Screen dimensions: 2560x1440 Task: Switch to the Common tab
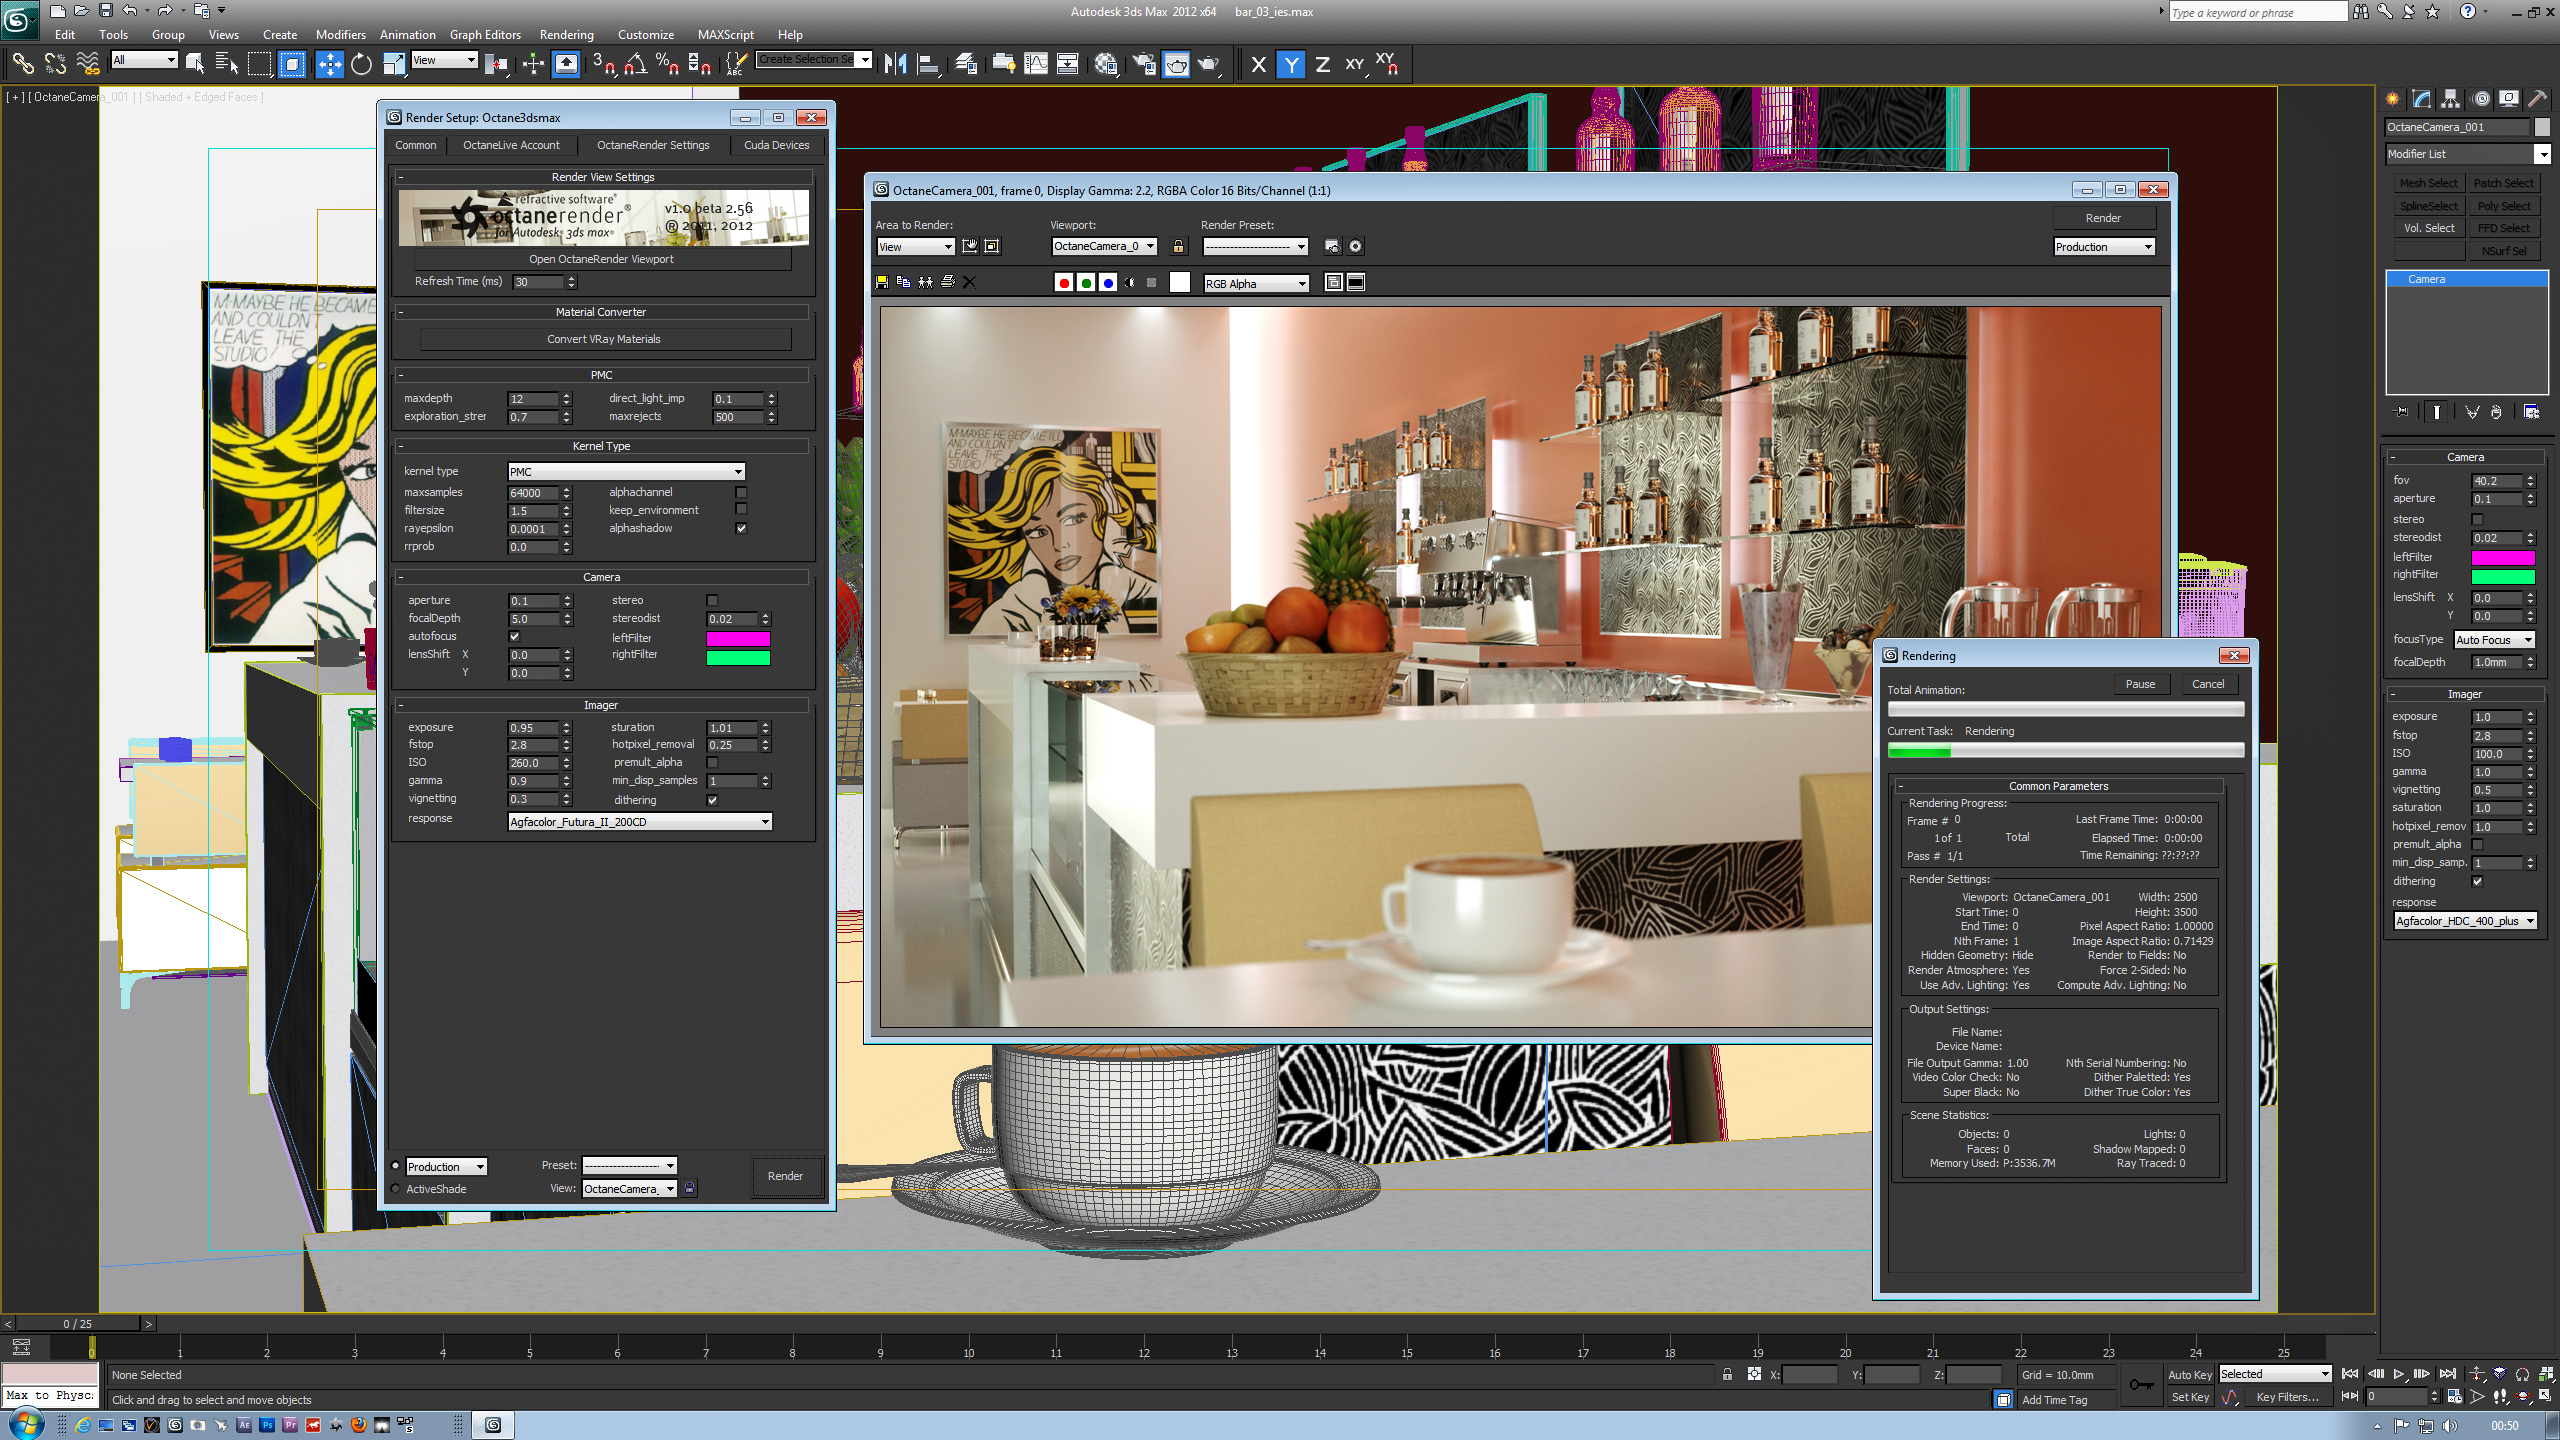click(x=416, y=145)
